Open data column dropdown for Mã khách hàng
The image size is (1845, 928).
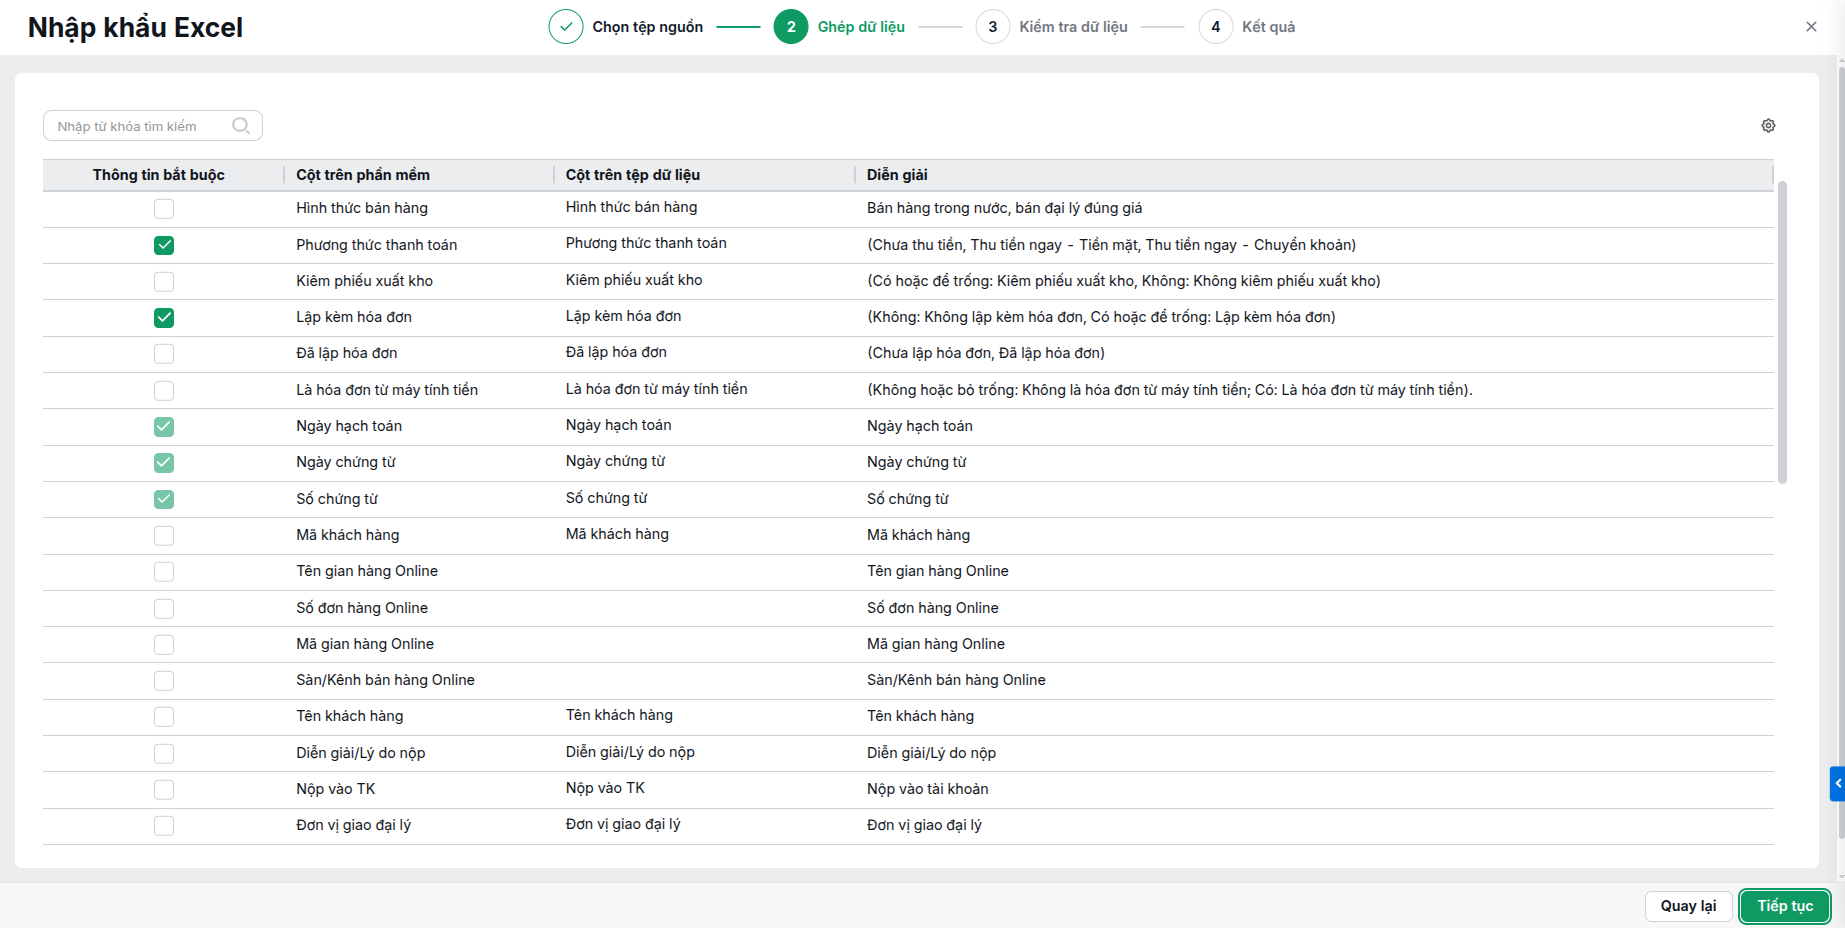click(x=704, y=535)
